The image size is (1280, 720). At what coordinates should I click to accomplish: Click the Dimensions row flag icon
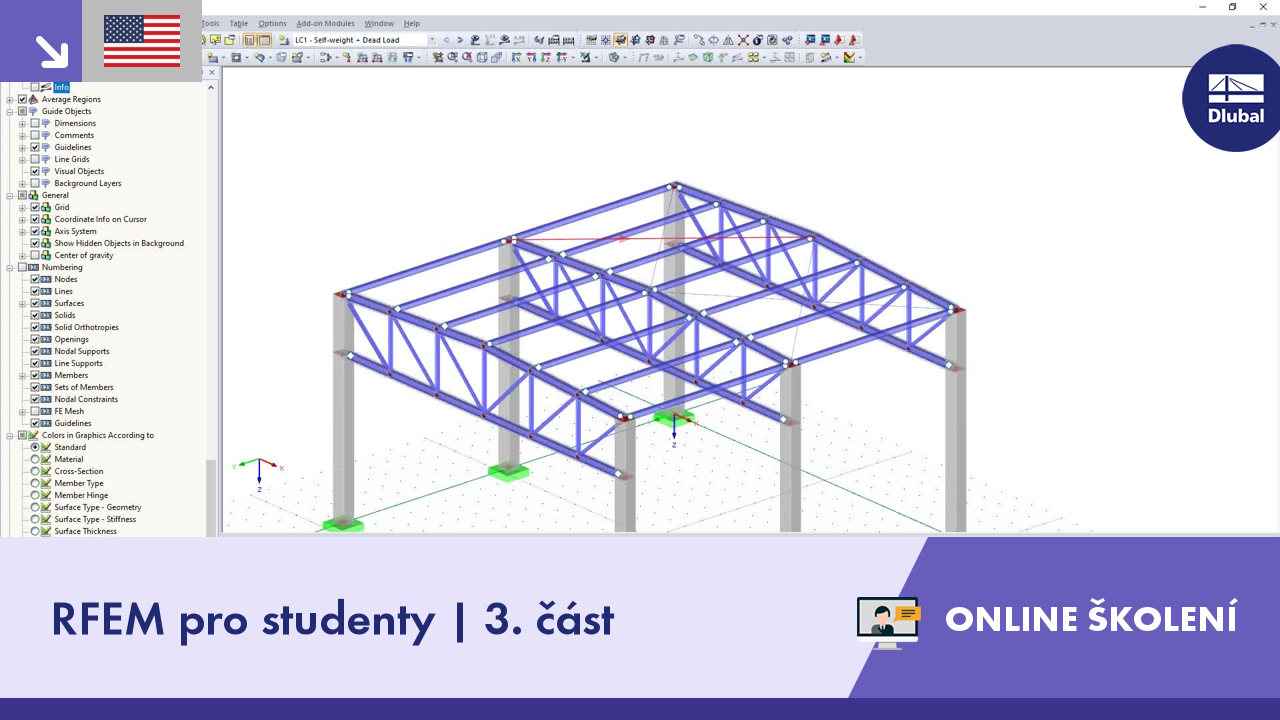[x=46, y=123]
